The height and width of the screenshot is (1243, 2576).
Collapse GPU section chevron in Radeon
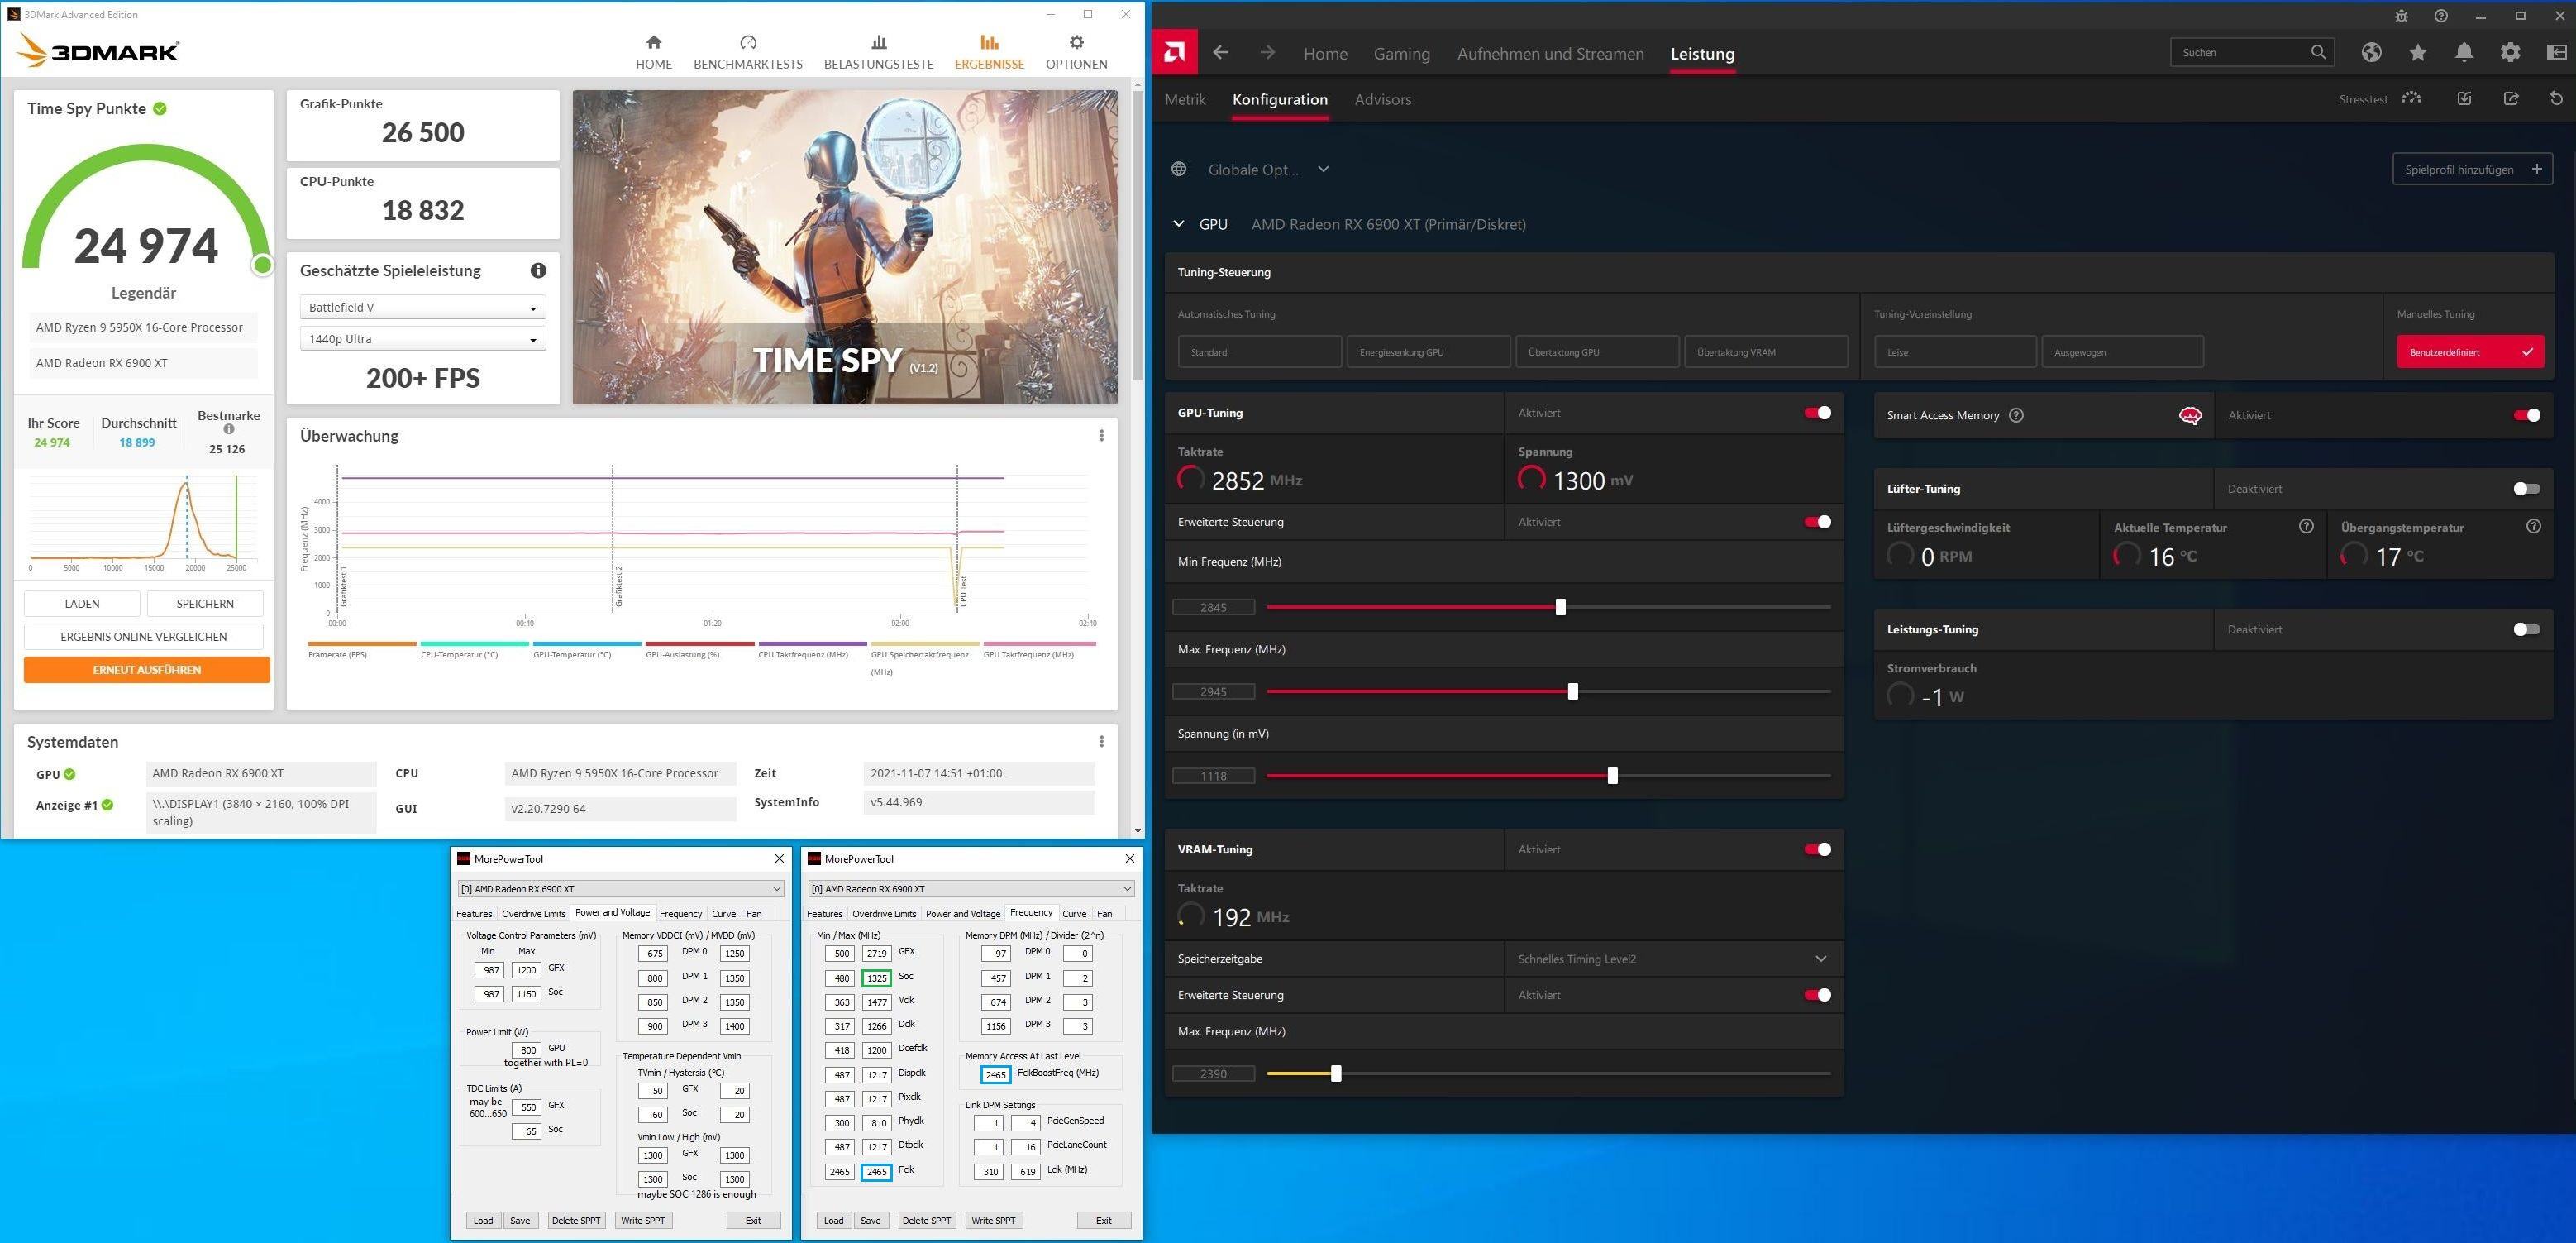click(x=1178, y=224)
